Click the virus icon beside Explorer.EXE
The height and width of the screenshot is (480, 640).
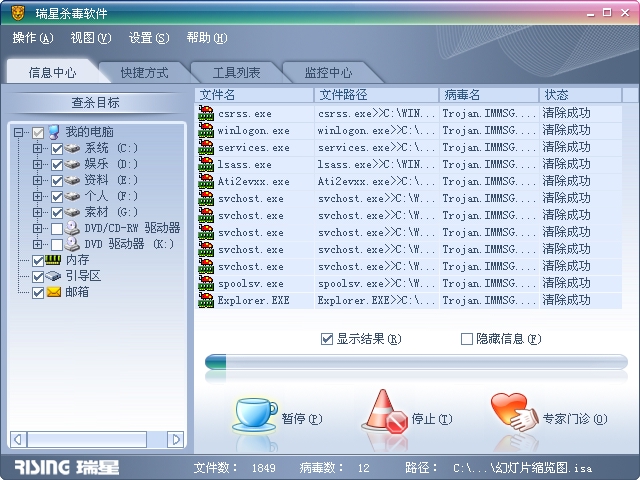(206, 300)
